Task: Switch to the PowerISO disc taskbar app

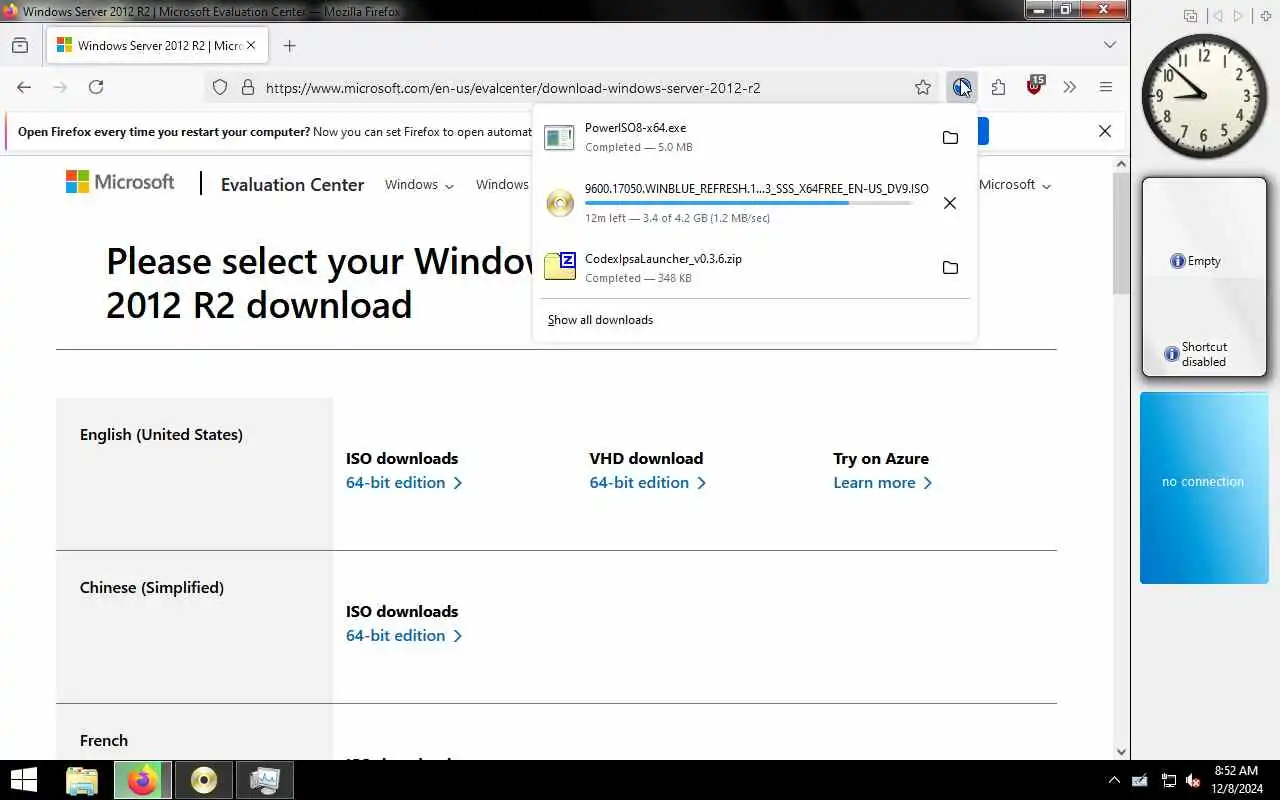Action: 204,780
